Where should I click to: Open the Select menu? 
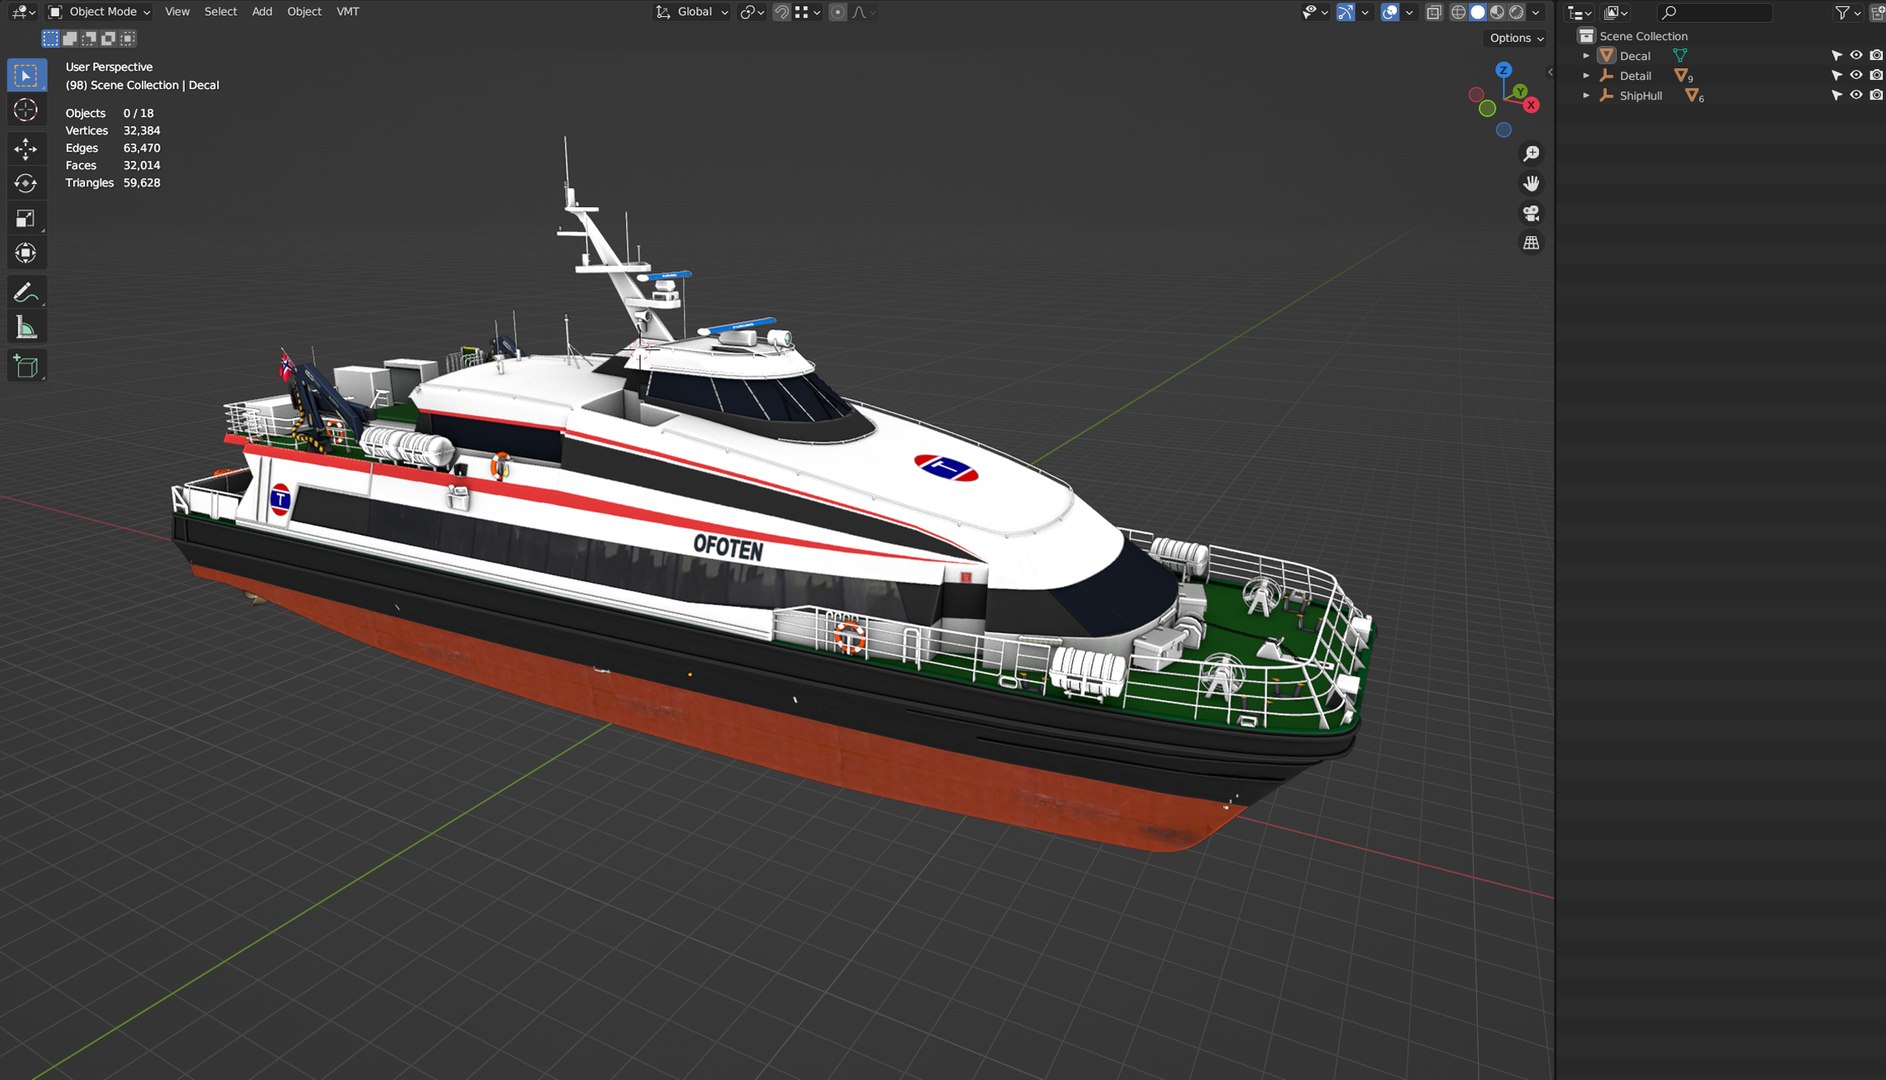pyautogui.click(x=221, y=12)
